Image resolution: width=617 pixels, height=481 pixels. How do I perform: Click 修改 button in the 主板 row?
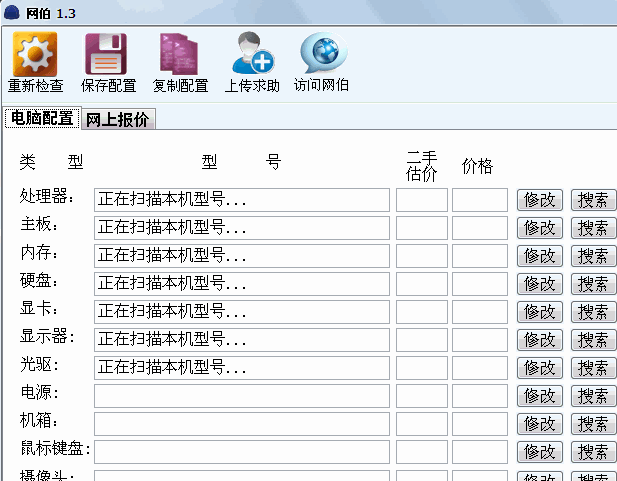[x=540, y=228]
